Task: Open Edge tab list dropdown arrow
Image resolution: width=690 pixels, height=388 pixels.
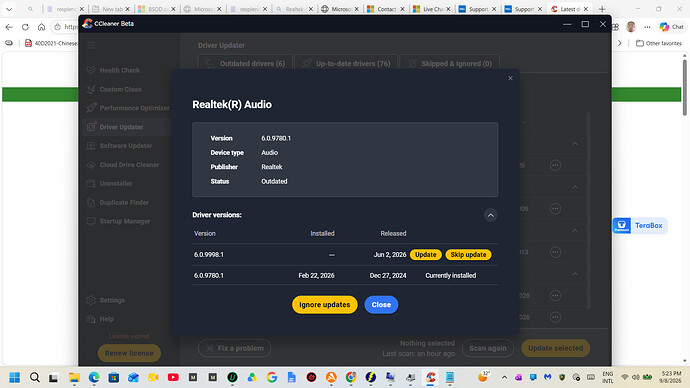Action: tap(9, 9)
